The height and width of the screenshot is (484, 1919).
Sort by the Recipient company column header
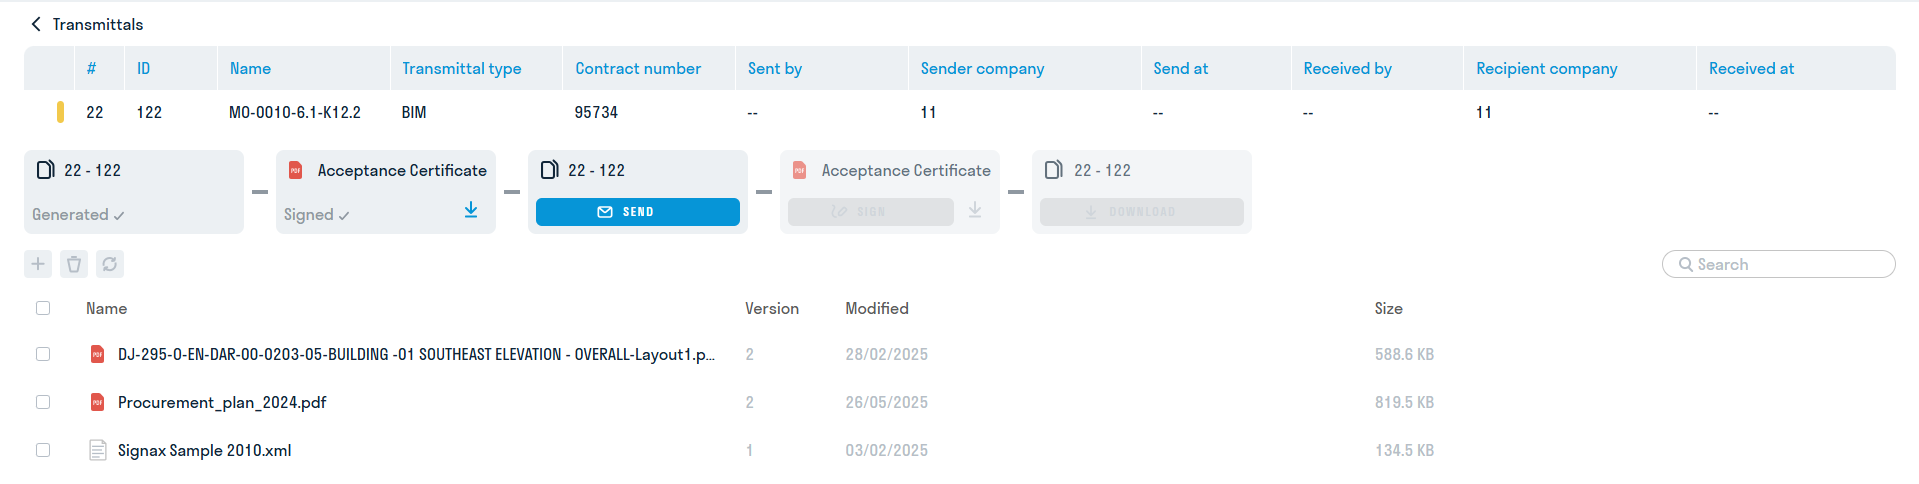tap(1546, 68)
